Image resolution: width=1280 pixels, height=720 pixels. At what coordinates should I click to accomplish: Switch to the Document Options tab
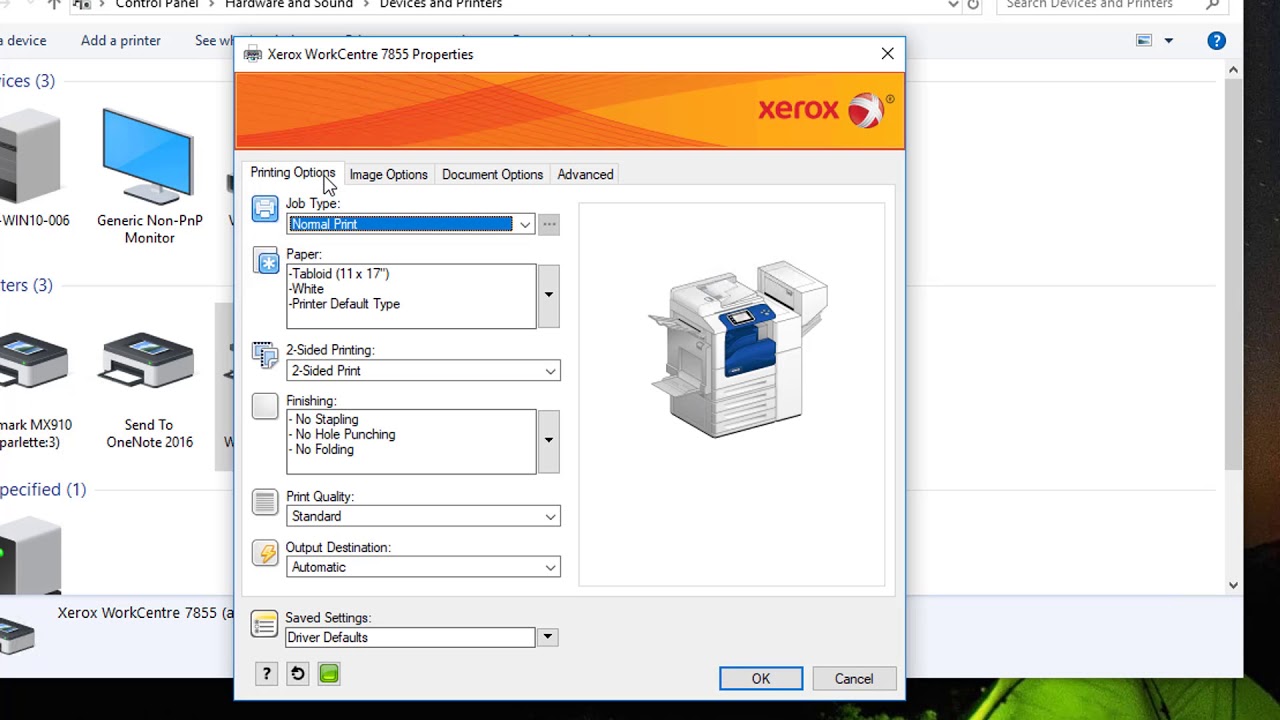(x=492, y=174)
